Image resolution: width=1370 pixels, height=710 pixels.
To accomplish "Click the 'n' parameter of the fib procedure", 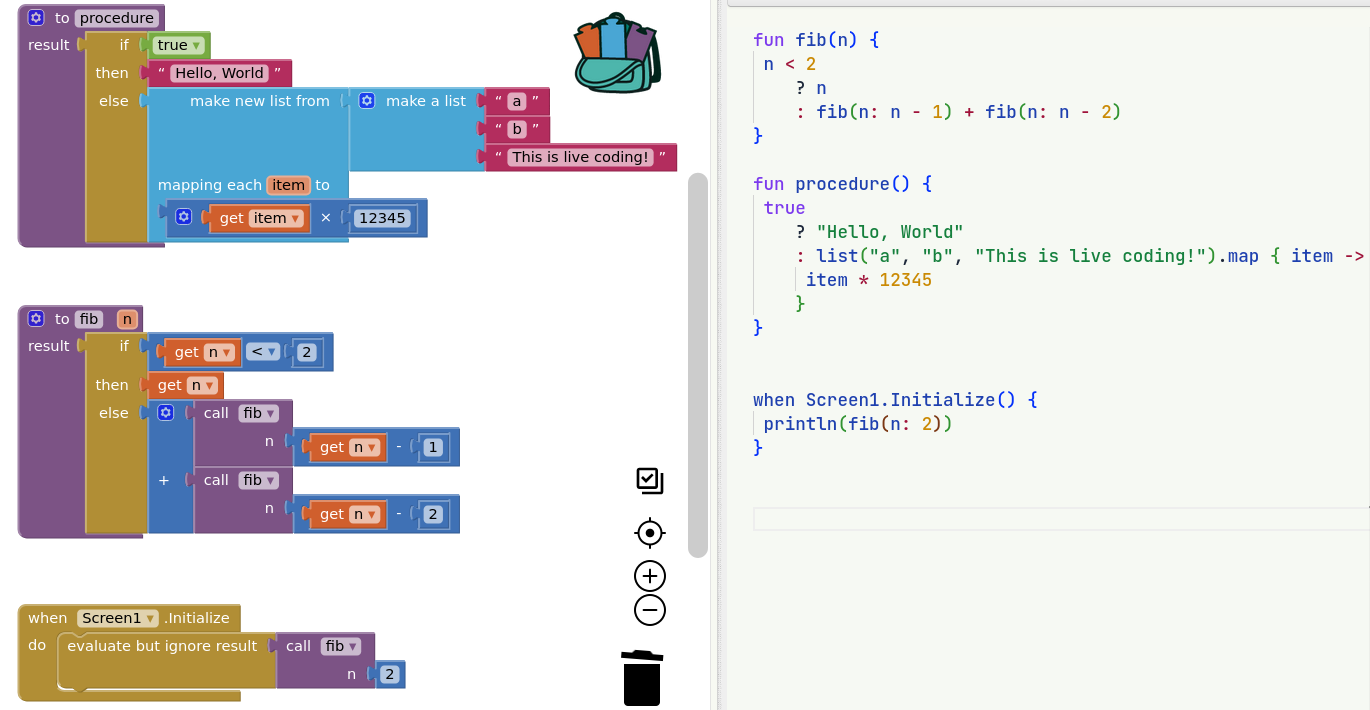I will (127, 319).
